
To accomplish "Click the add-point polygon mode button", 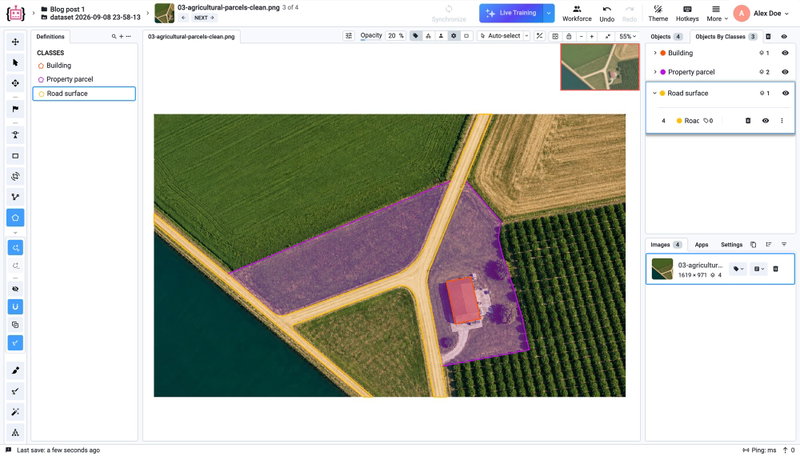I will click(x=15, y=248).
